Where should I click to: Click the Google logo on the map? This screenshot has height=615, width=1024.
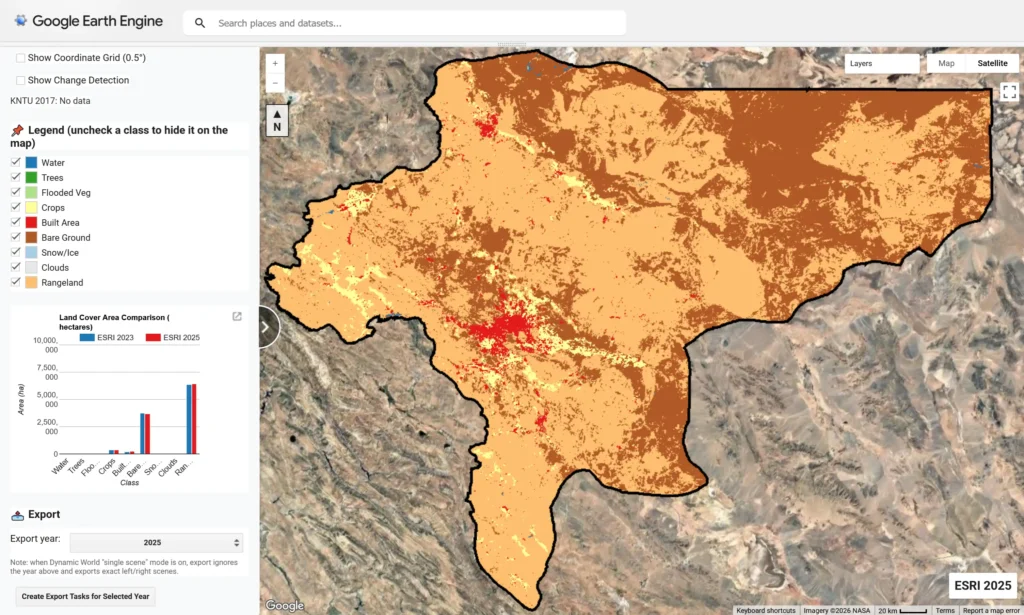coord(284,605)
